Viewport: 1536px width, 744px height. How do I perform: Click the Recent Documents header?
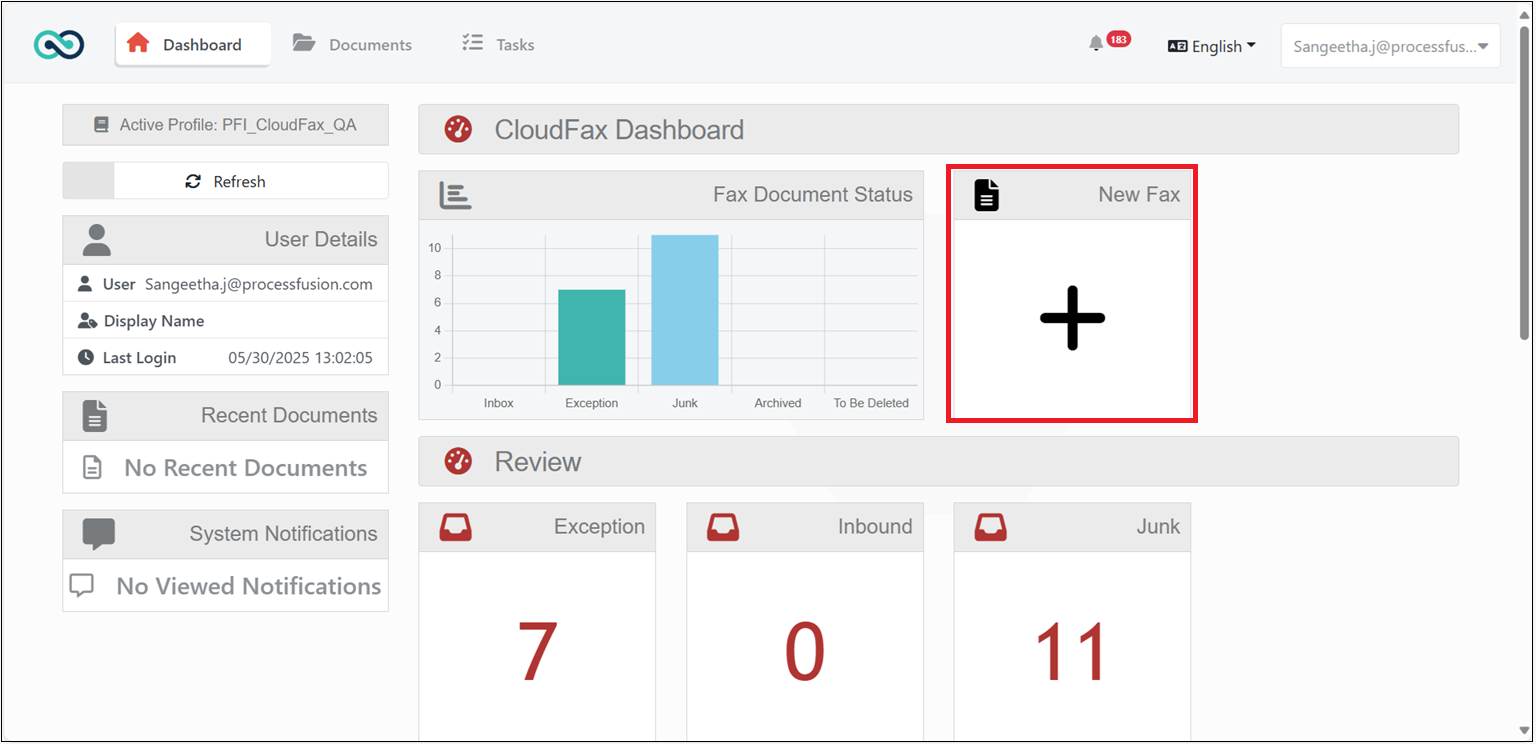click(225, 416)
